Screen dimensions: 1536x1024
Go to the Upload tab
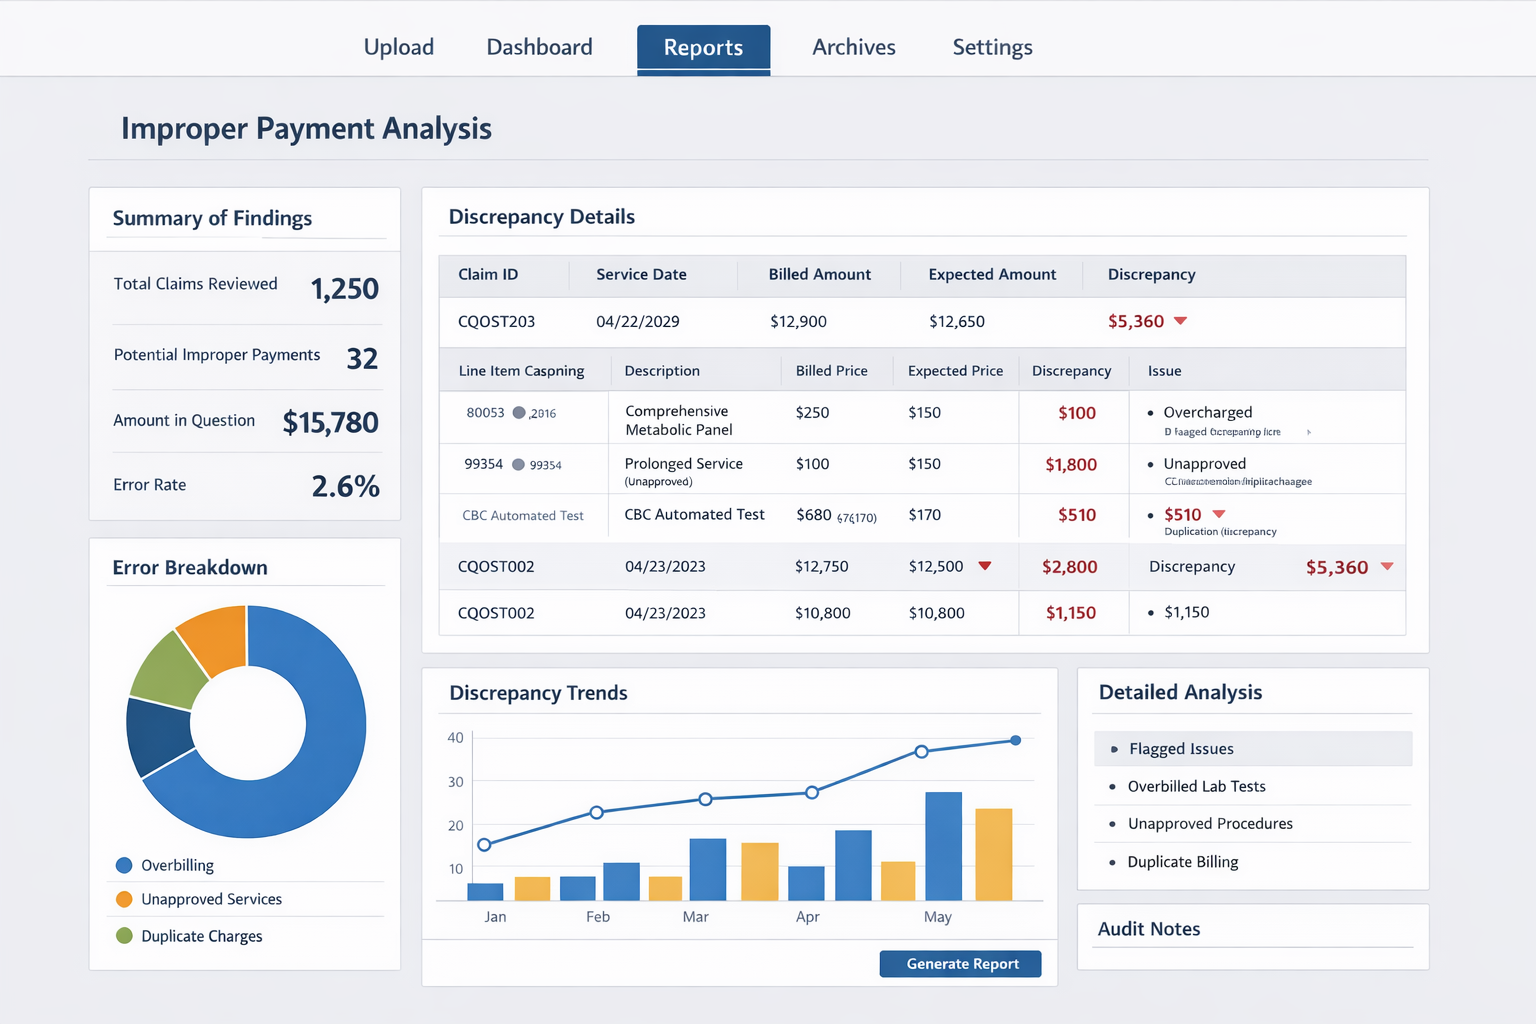click(398, 47)
